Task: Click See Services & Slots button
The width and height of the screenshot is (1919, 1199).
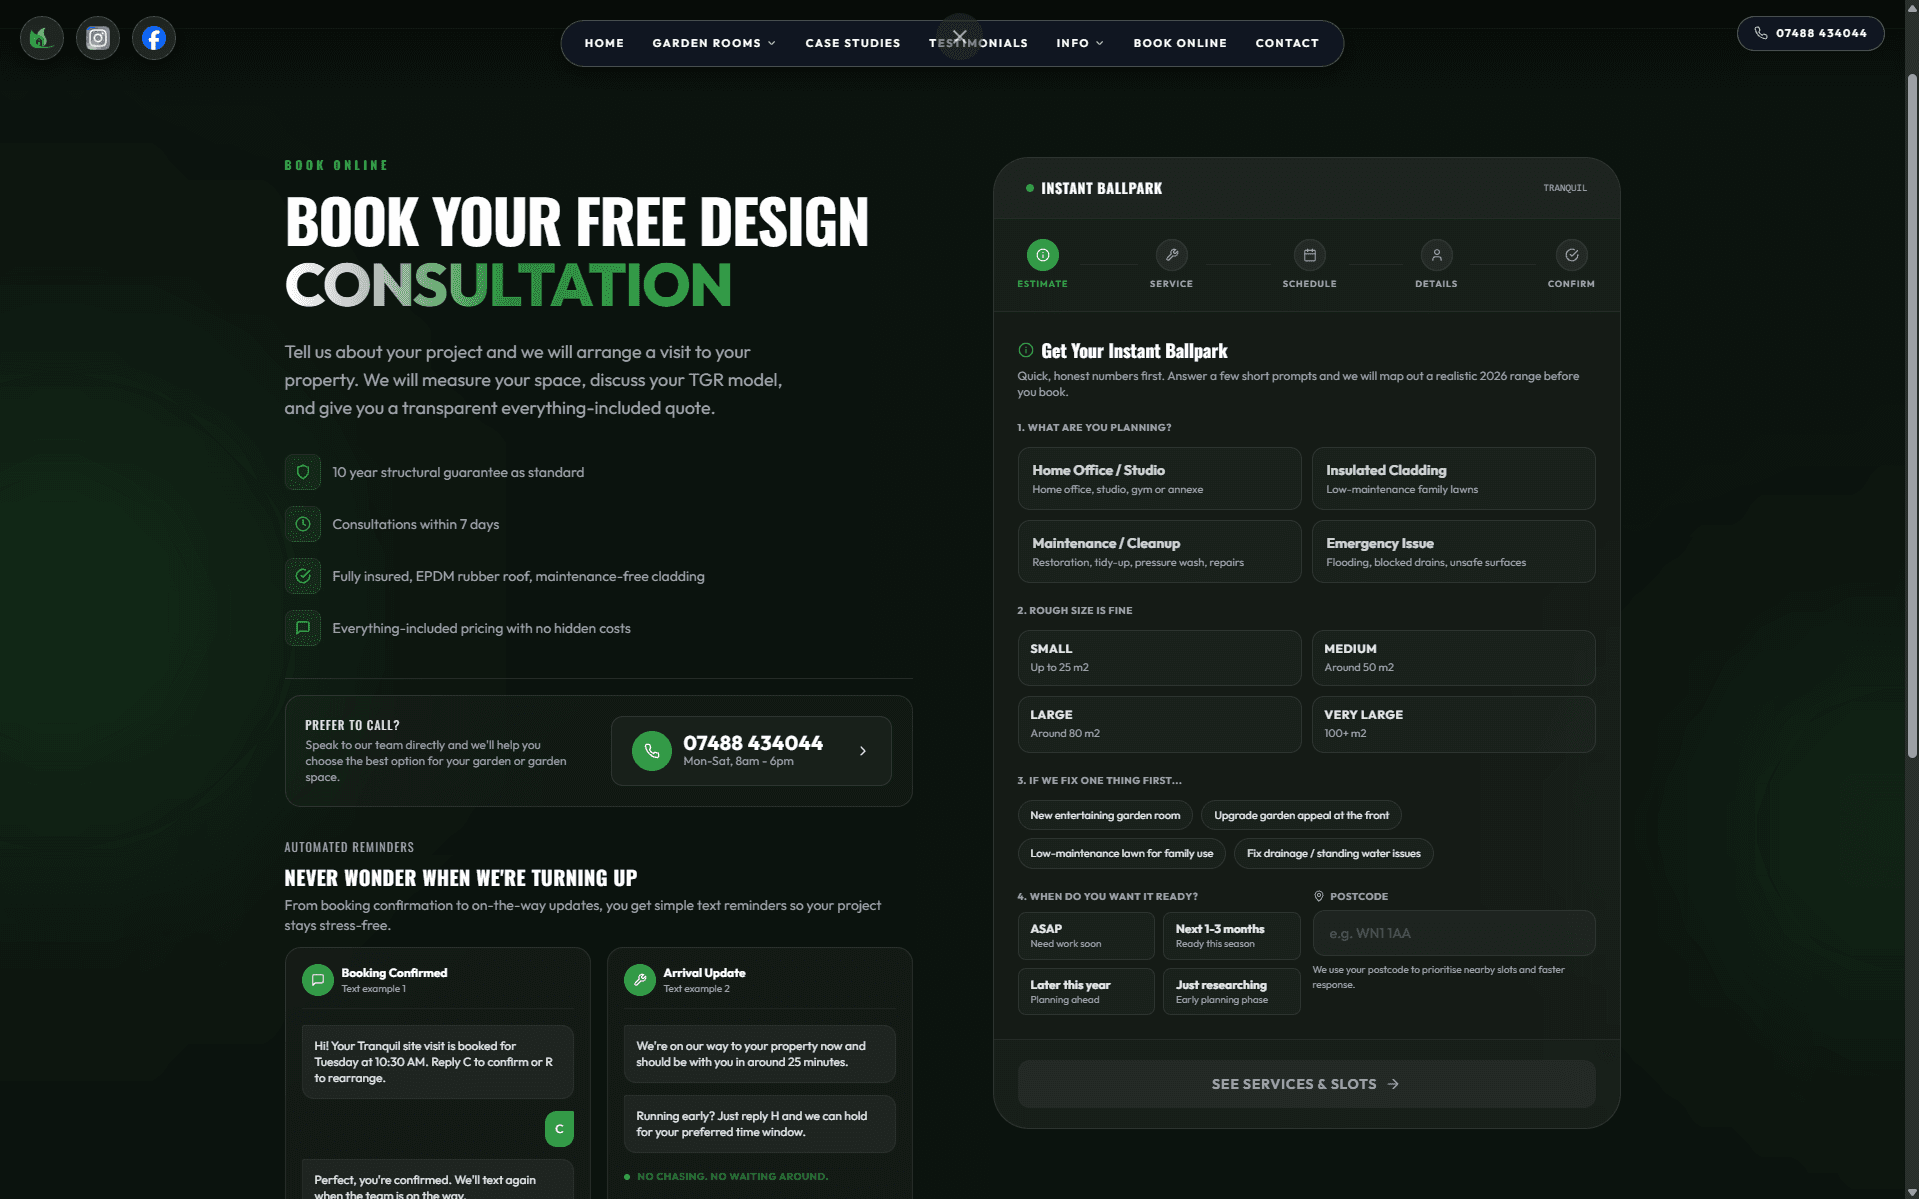Action: pyautogui.click(x=1306, y=1084)
